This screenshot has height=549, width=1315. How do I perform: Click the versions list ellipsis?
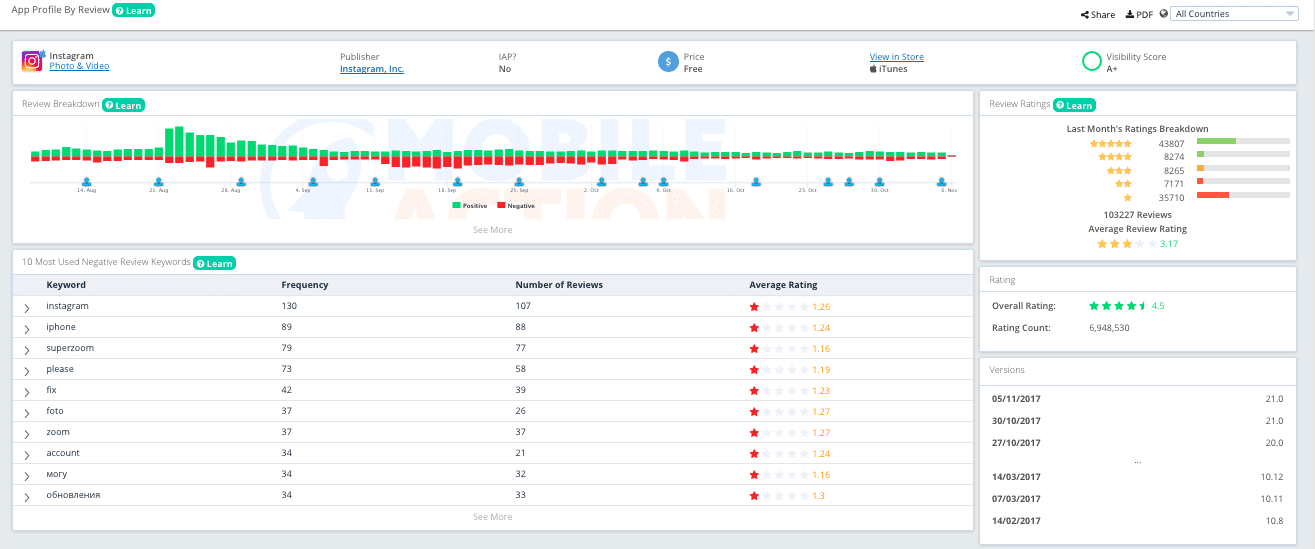pos(1138,462)
